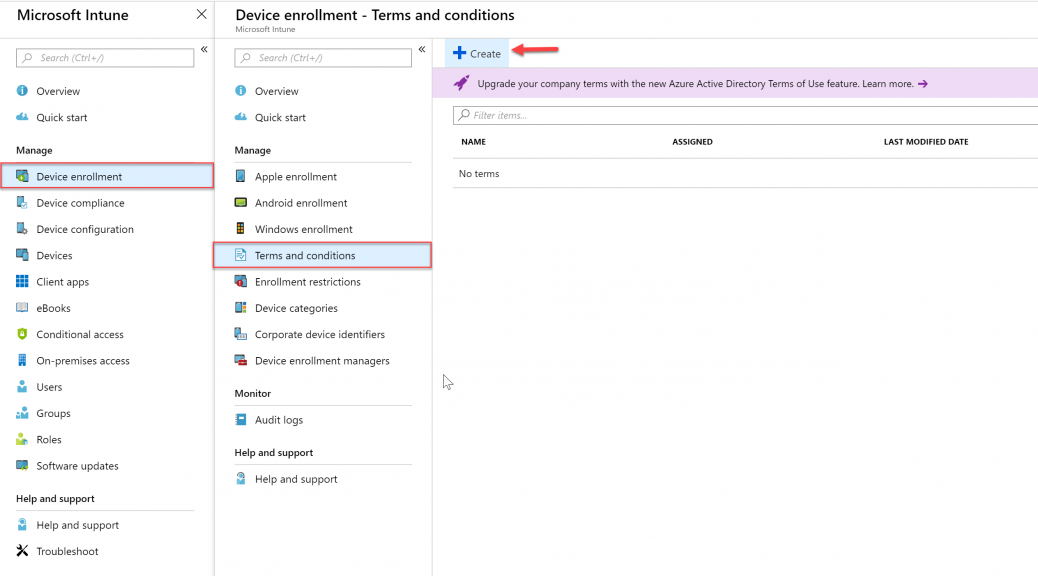
Task: Sort by the NAME column header
Action: pyautogui.click(x=473, y=142)
